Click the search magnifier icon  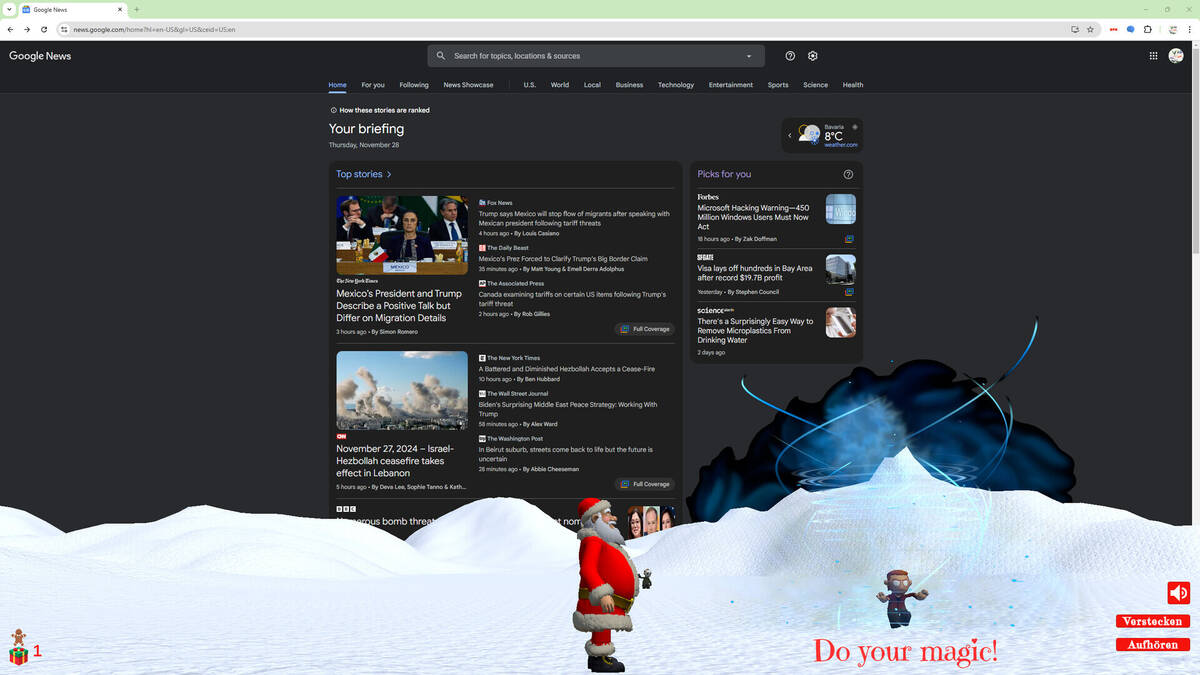[441, 56]
